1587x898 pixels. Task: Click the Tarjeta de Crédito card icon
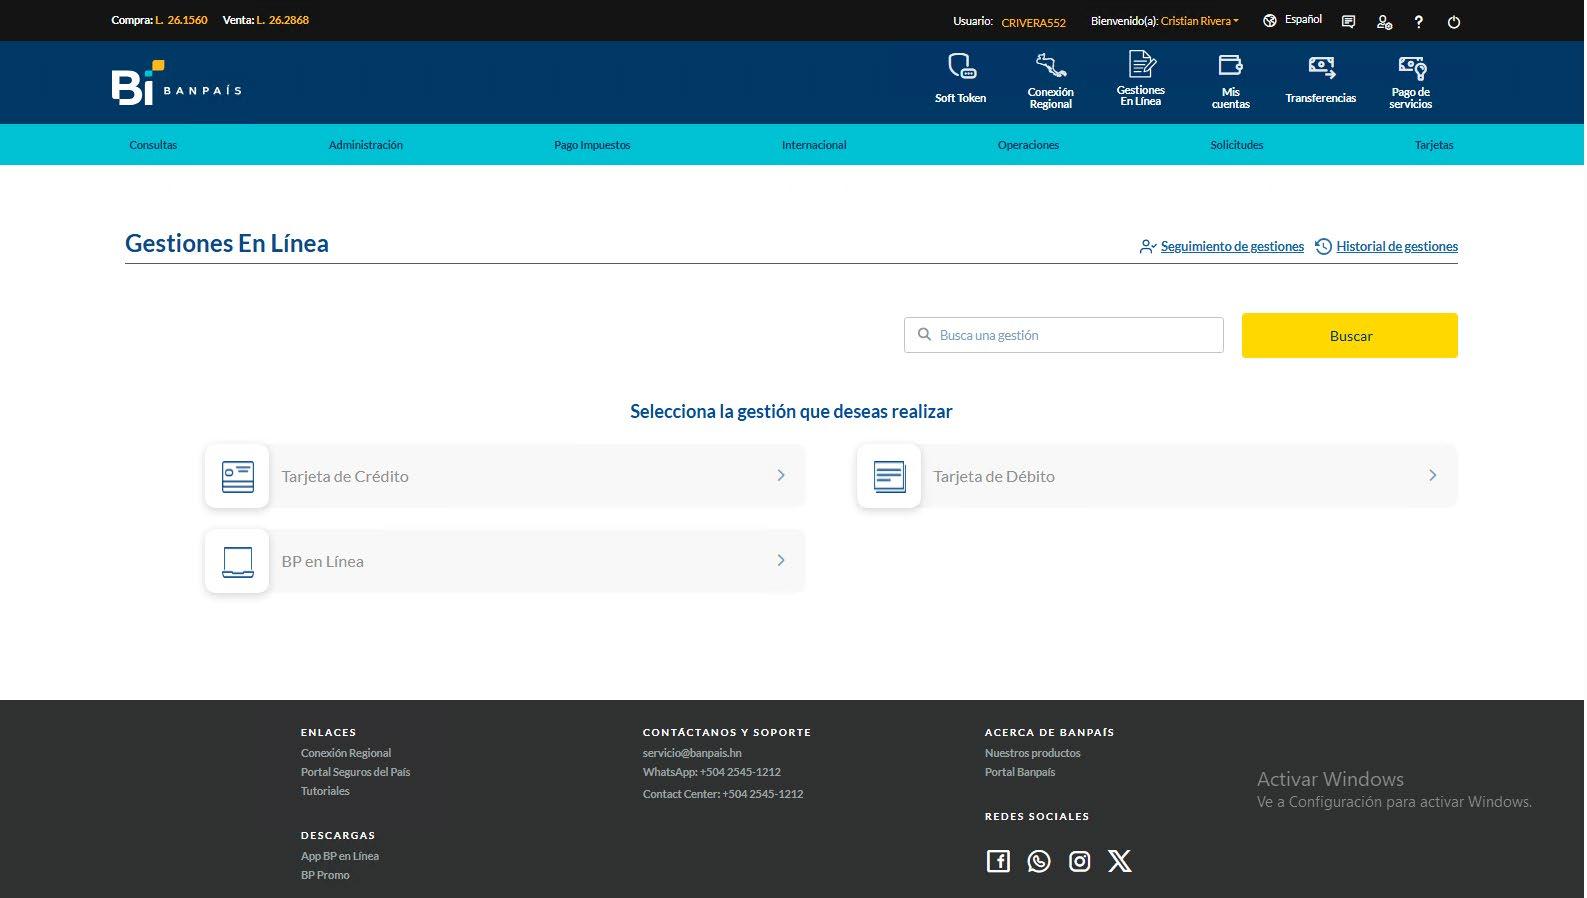pyautogui.click(x=237, y=476)
